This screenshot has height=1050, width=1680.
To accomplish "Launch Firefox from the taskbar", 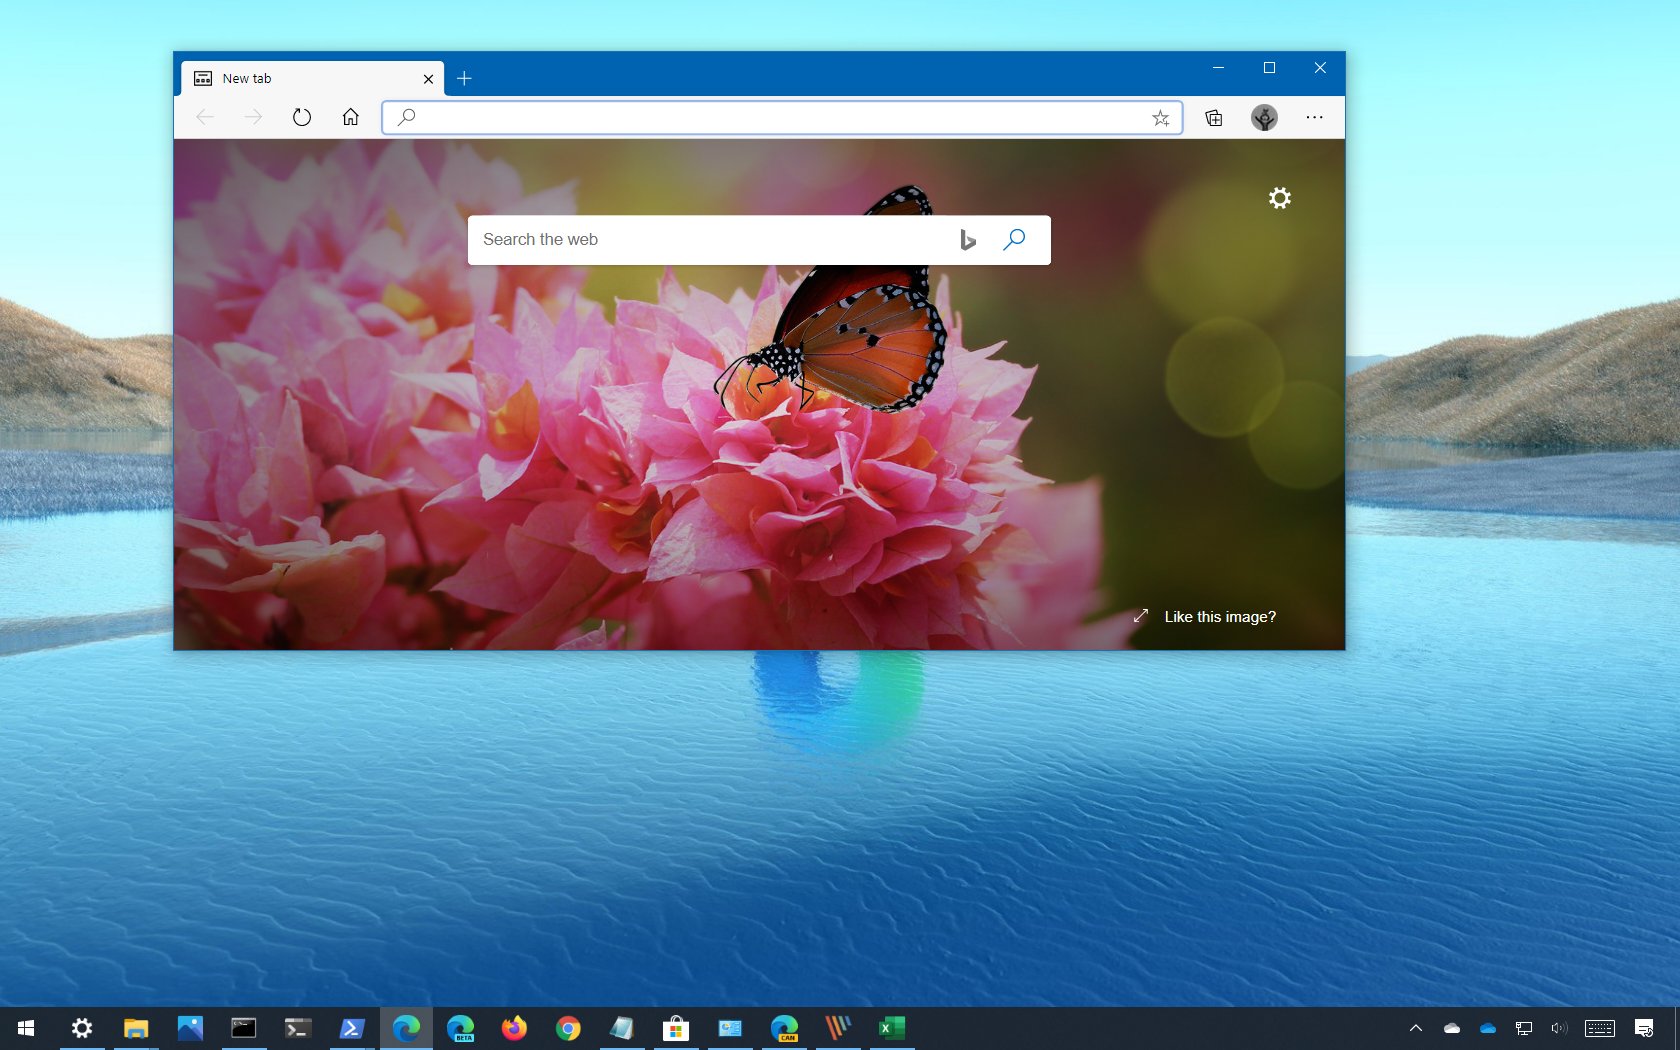I will (x=514, y=1028).
